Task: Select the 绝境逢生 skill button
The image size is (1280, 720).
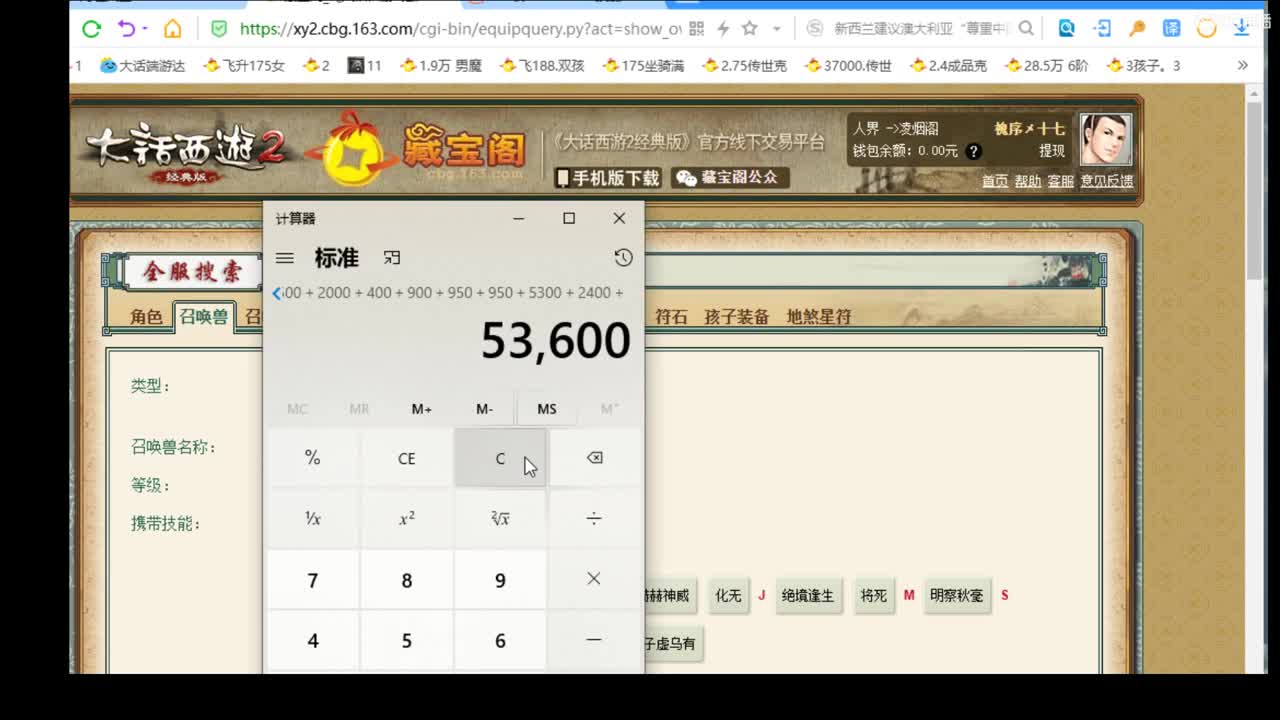Action: point(808,595)
